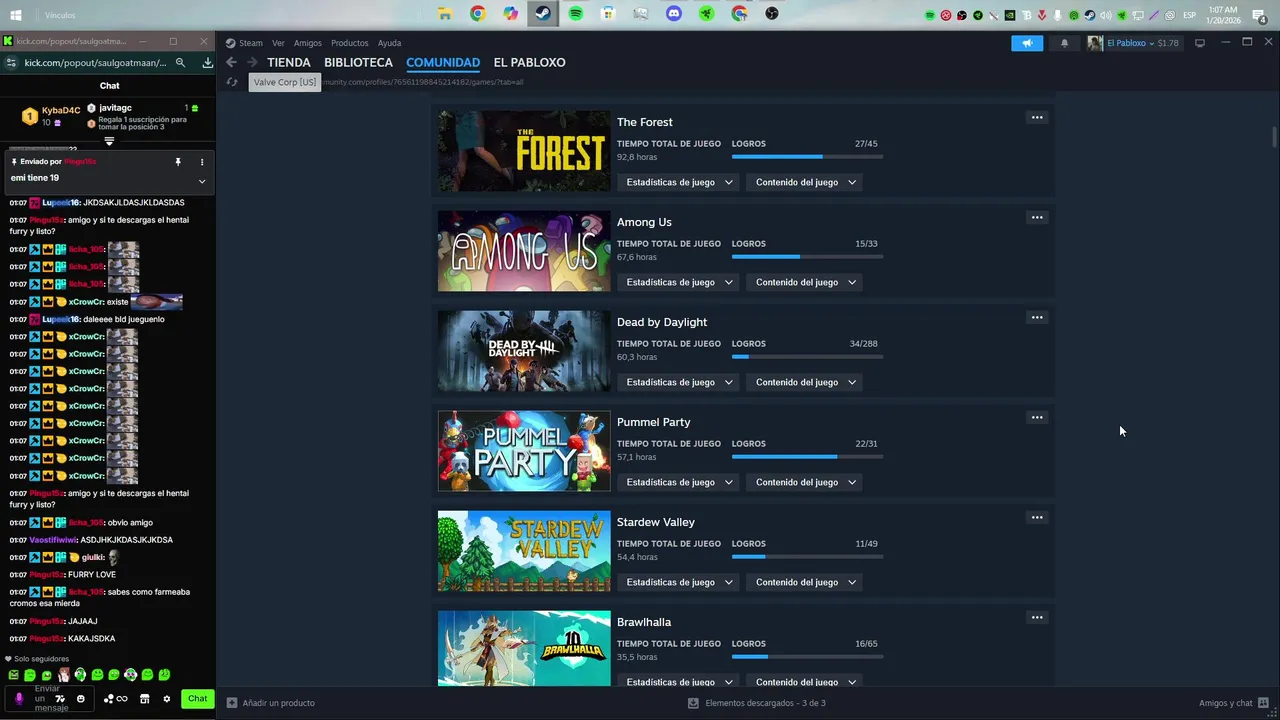1280x720 pixels.
Task: Open Steam notifications bell
Action: (1064, 43)
